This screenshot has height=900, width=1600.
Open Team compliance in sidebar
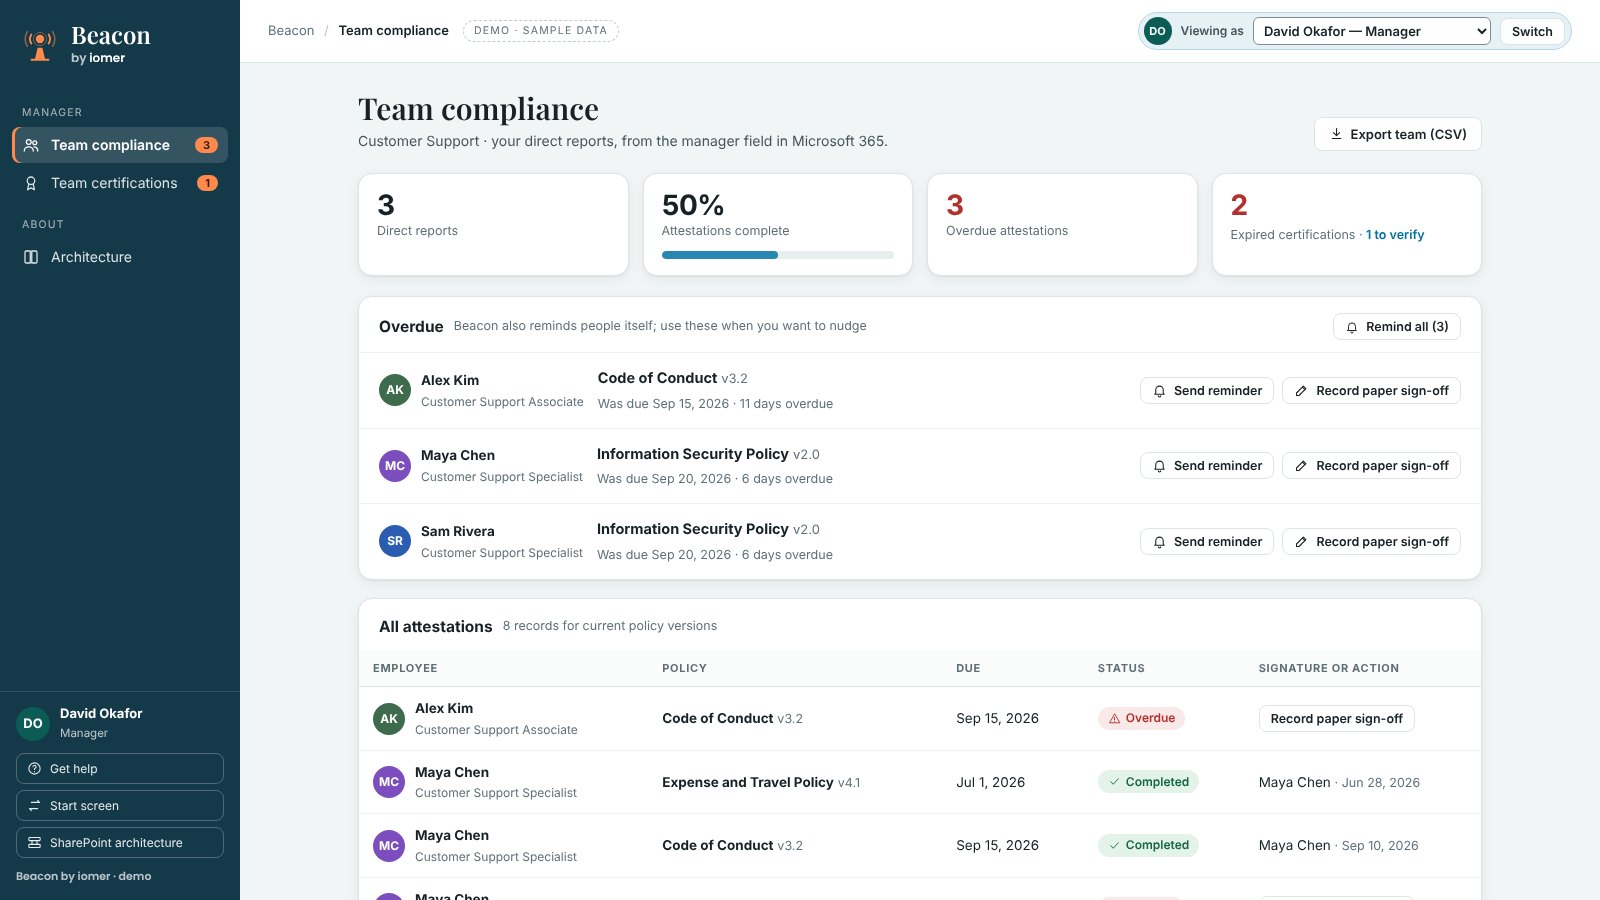tap(120, 145)
